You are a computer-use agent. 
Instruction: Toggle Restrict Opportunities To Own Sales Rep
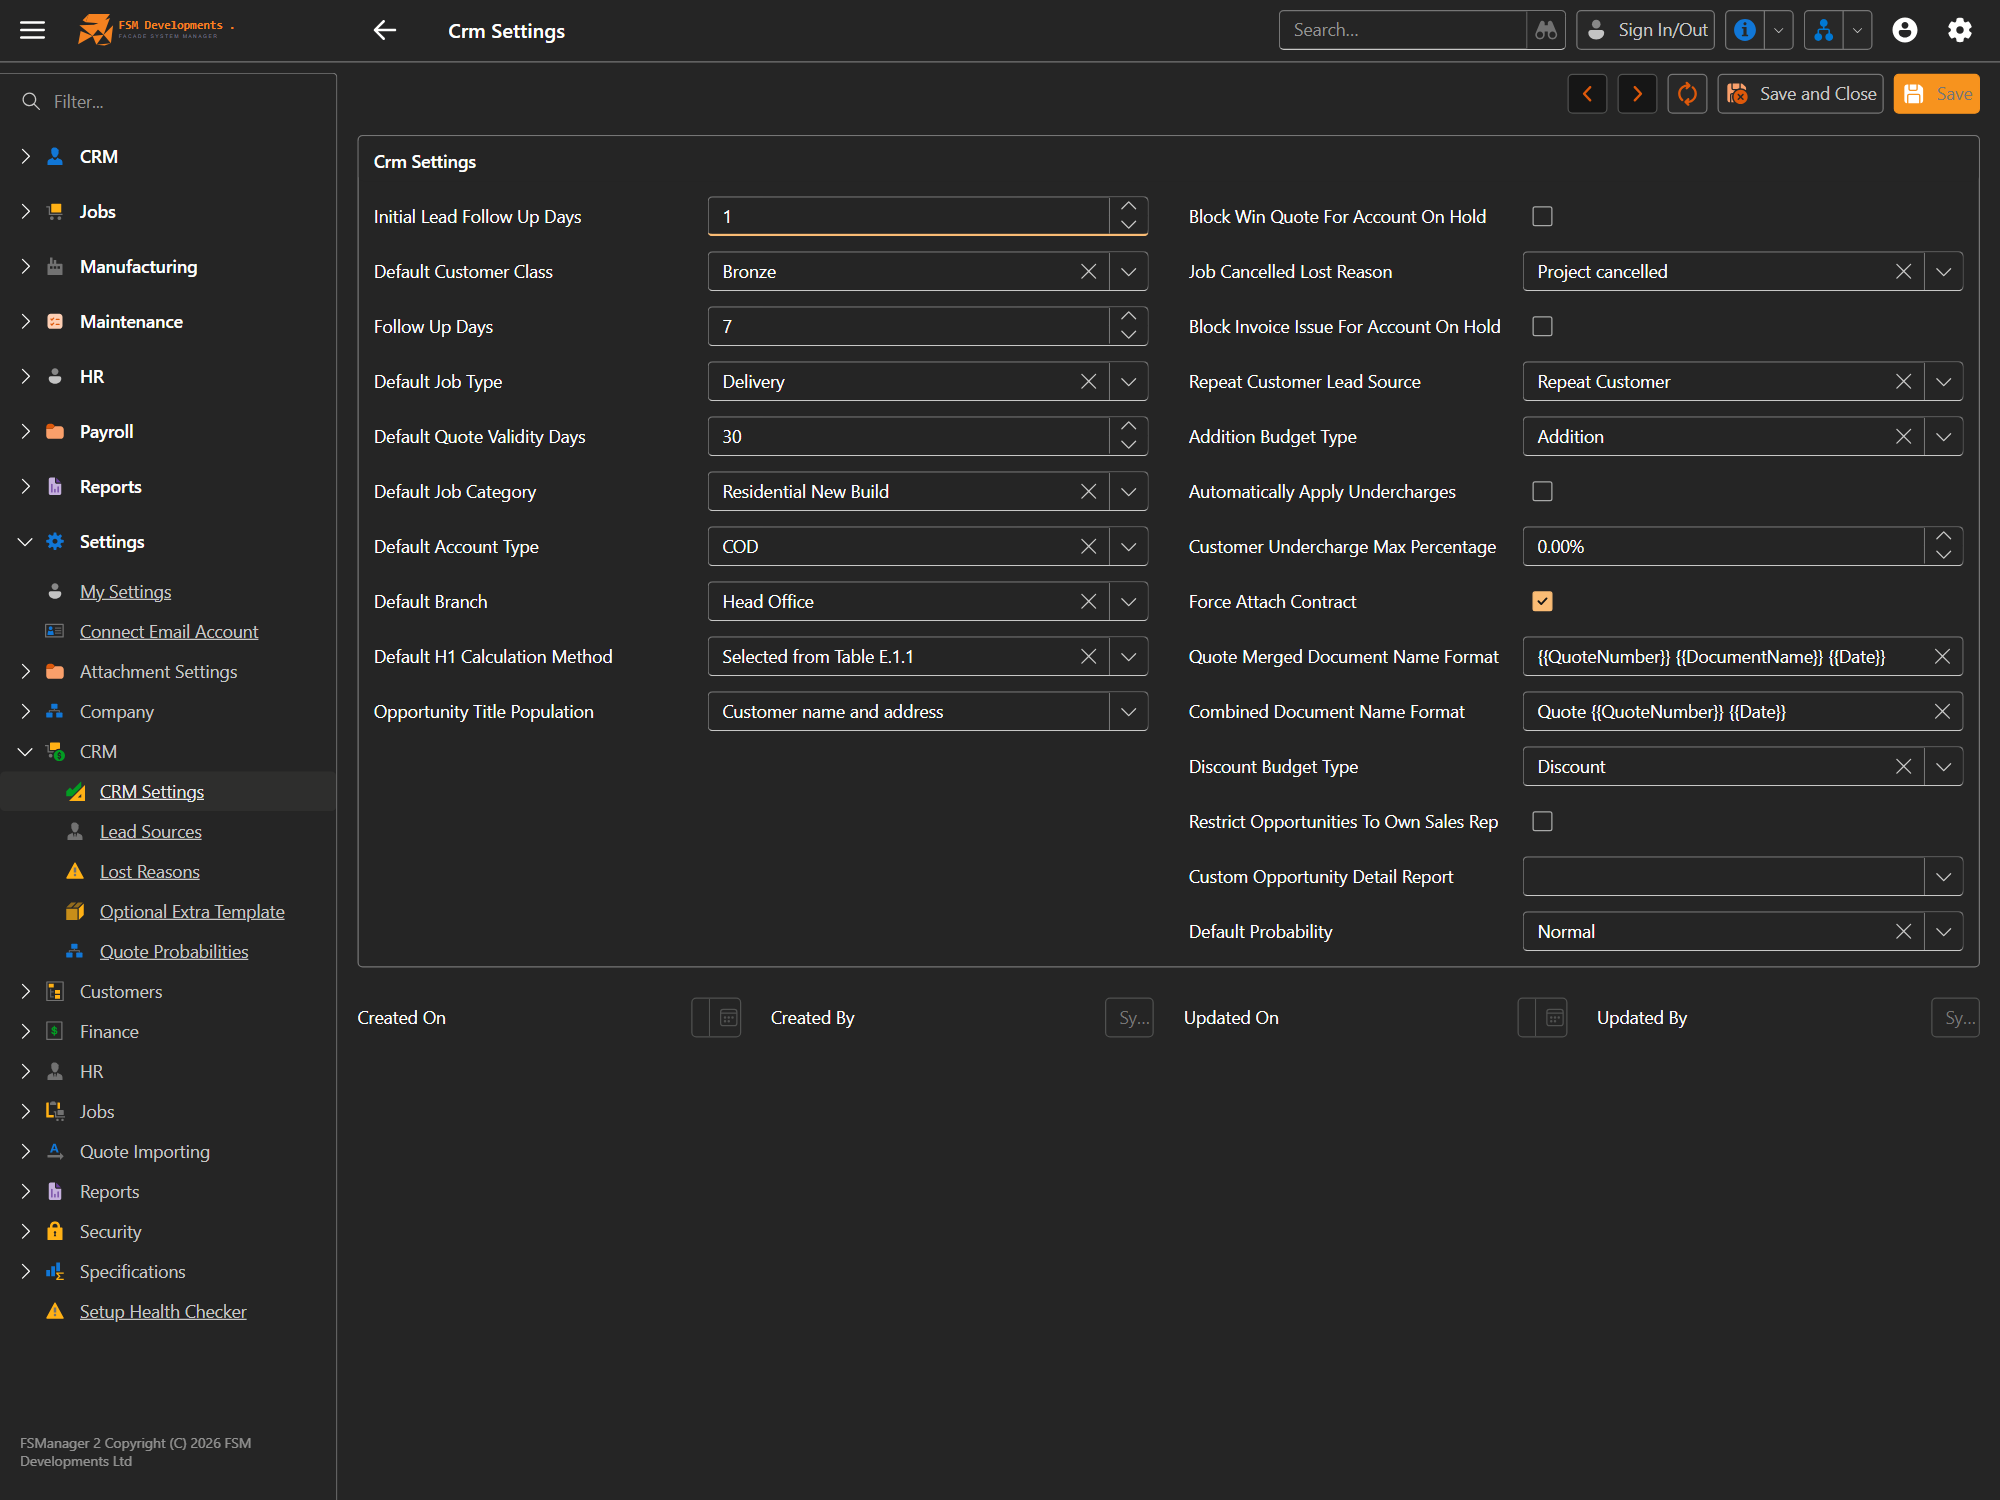(1543, 821)
